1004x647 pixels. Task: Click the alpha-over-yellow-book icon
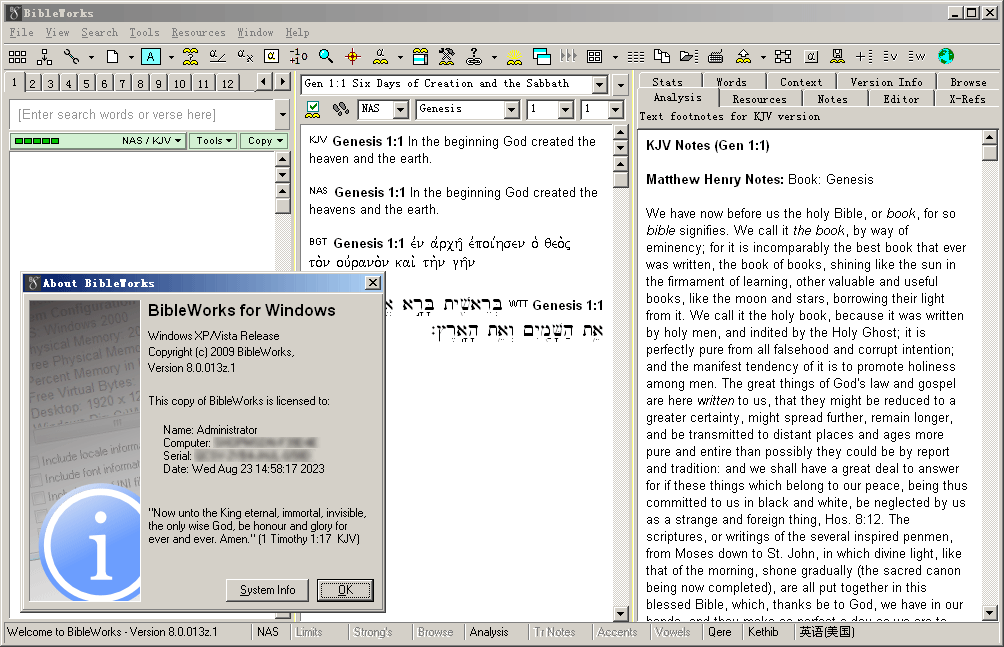coord(380,57)
